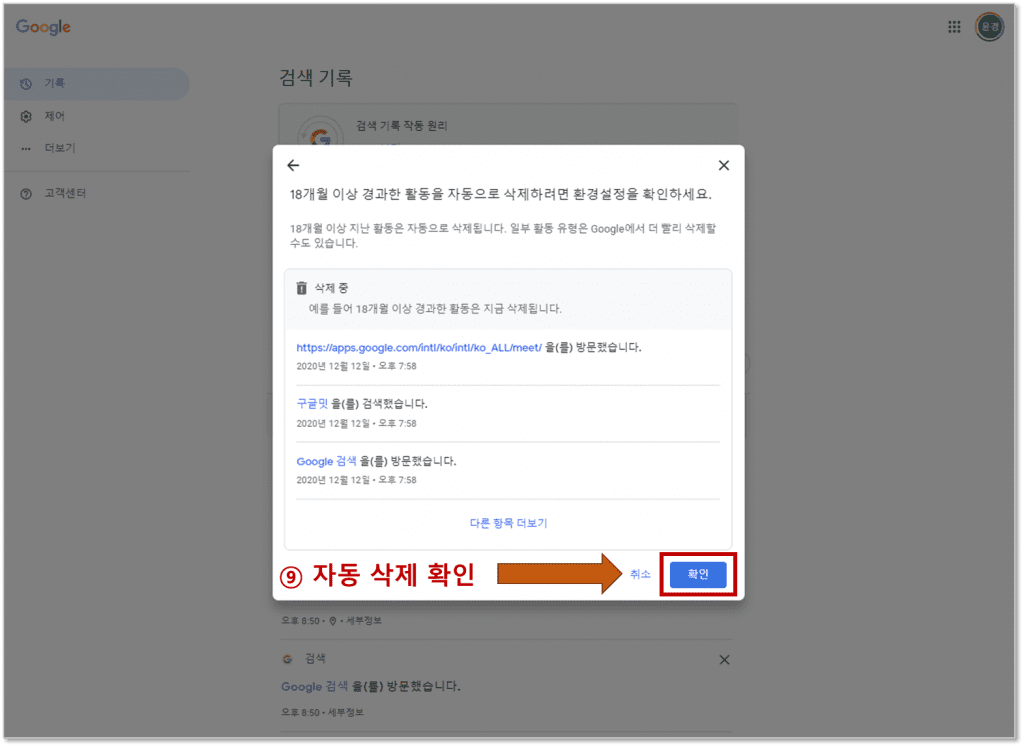1024x747 pixels.
Task: Remove the 검색 activity entry with X
Action: (724, 660)
